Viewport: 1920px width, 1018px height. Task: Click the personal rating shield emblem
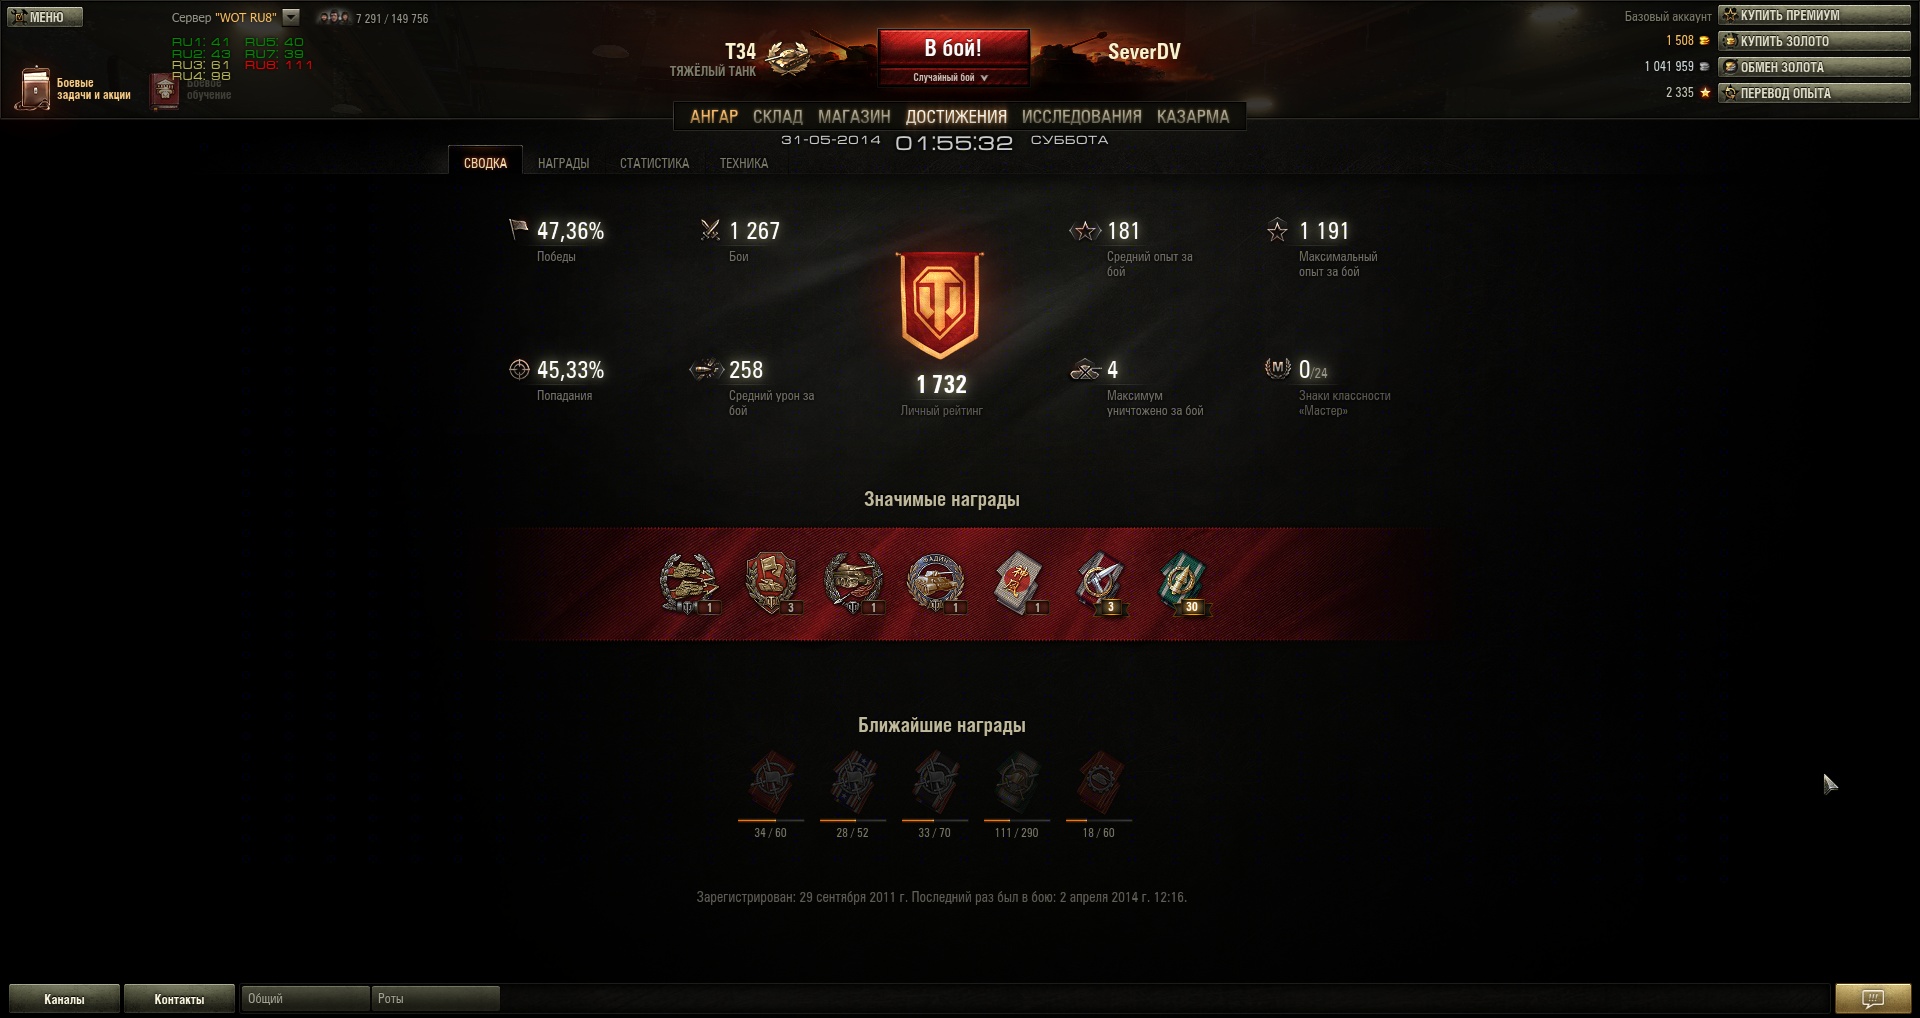point(940,305)
